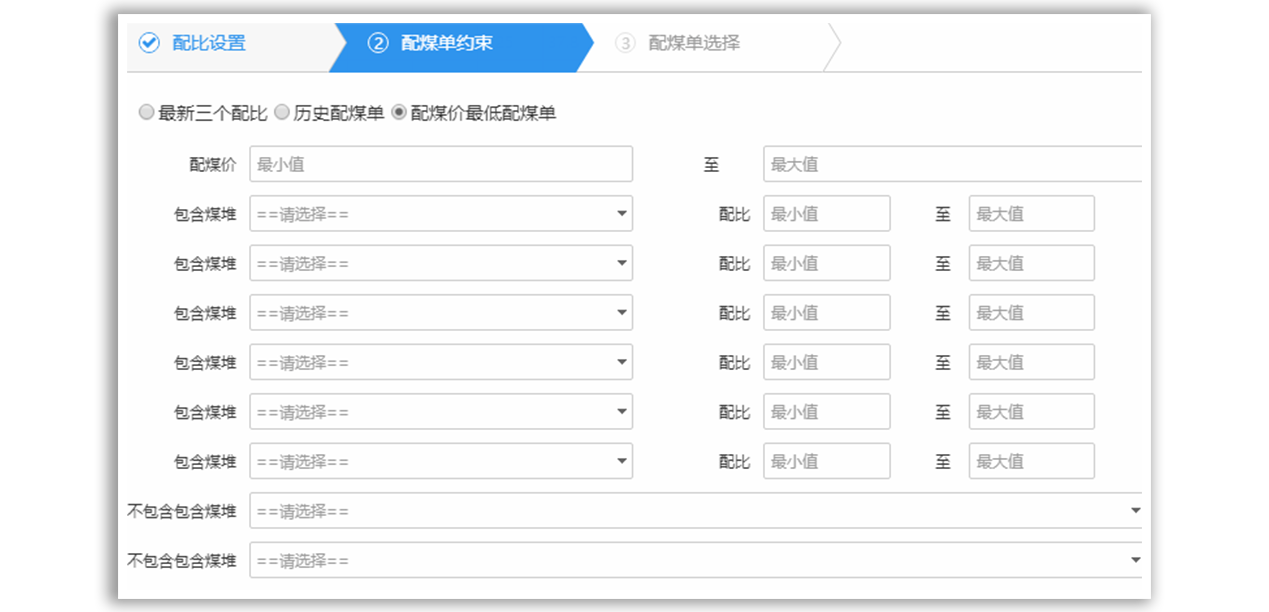Click the 配煤单约束 active step tab
This screenshot has height=612, width=1269.
[446, 44]
